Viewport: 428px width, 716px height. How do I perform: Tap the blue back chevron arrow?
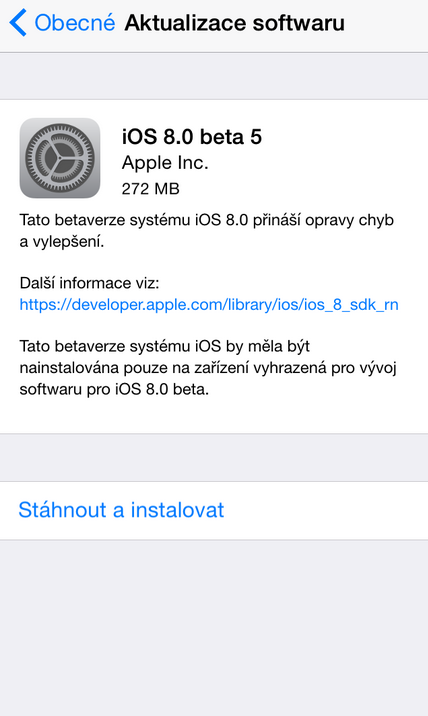click(18, 22)
